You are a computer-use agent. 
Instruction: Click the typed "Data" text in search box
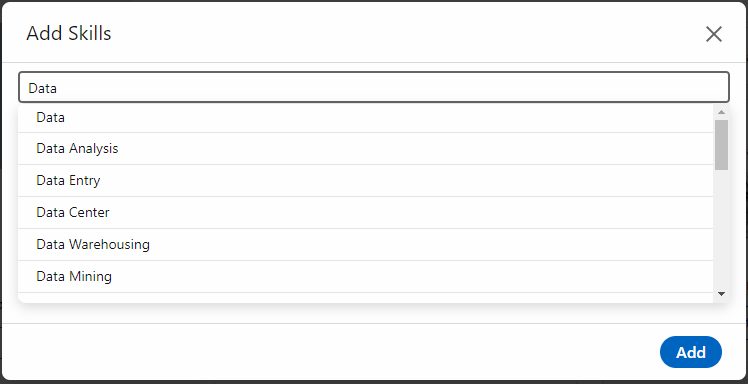pos(42,88)
